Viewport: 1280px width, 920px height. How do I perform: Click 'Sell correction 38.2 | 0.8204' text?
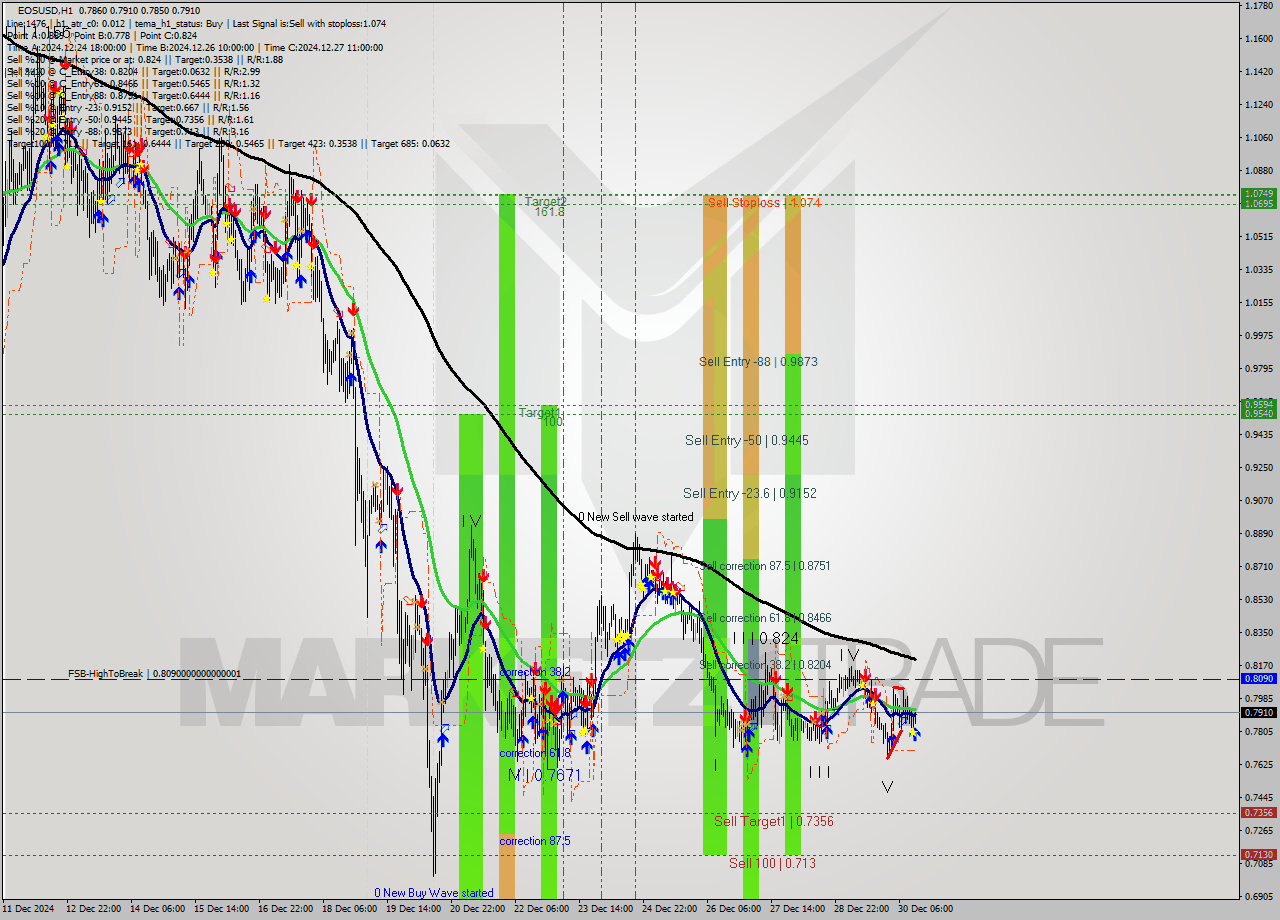(765, 665)
